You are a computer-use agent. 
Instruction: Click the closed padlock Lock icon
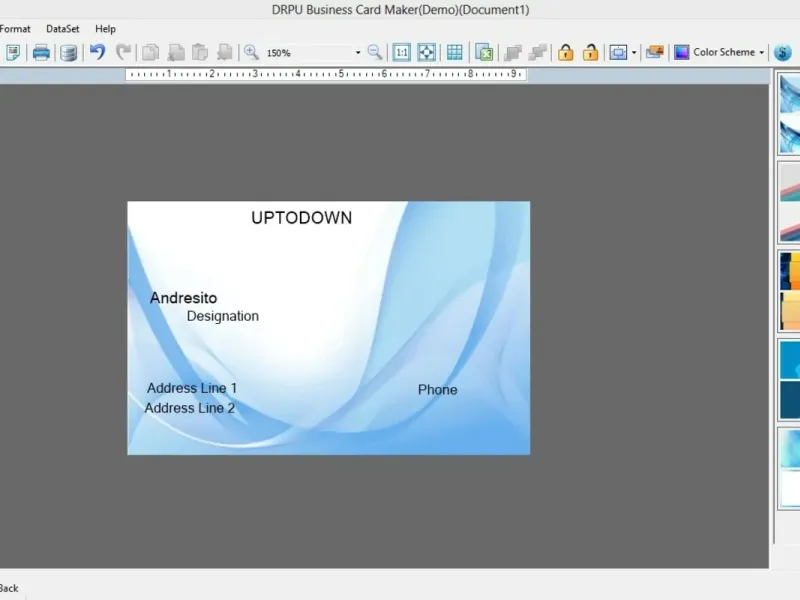[x=565, y=52]
